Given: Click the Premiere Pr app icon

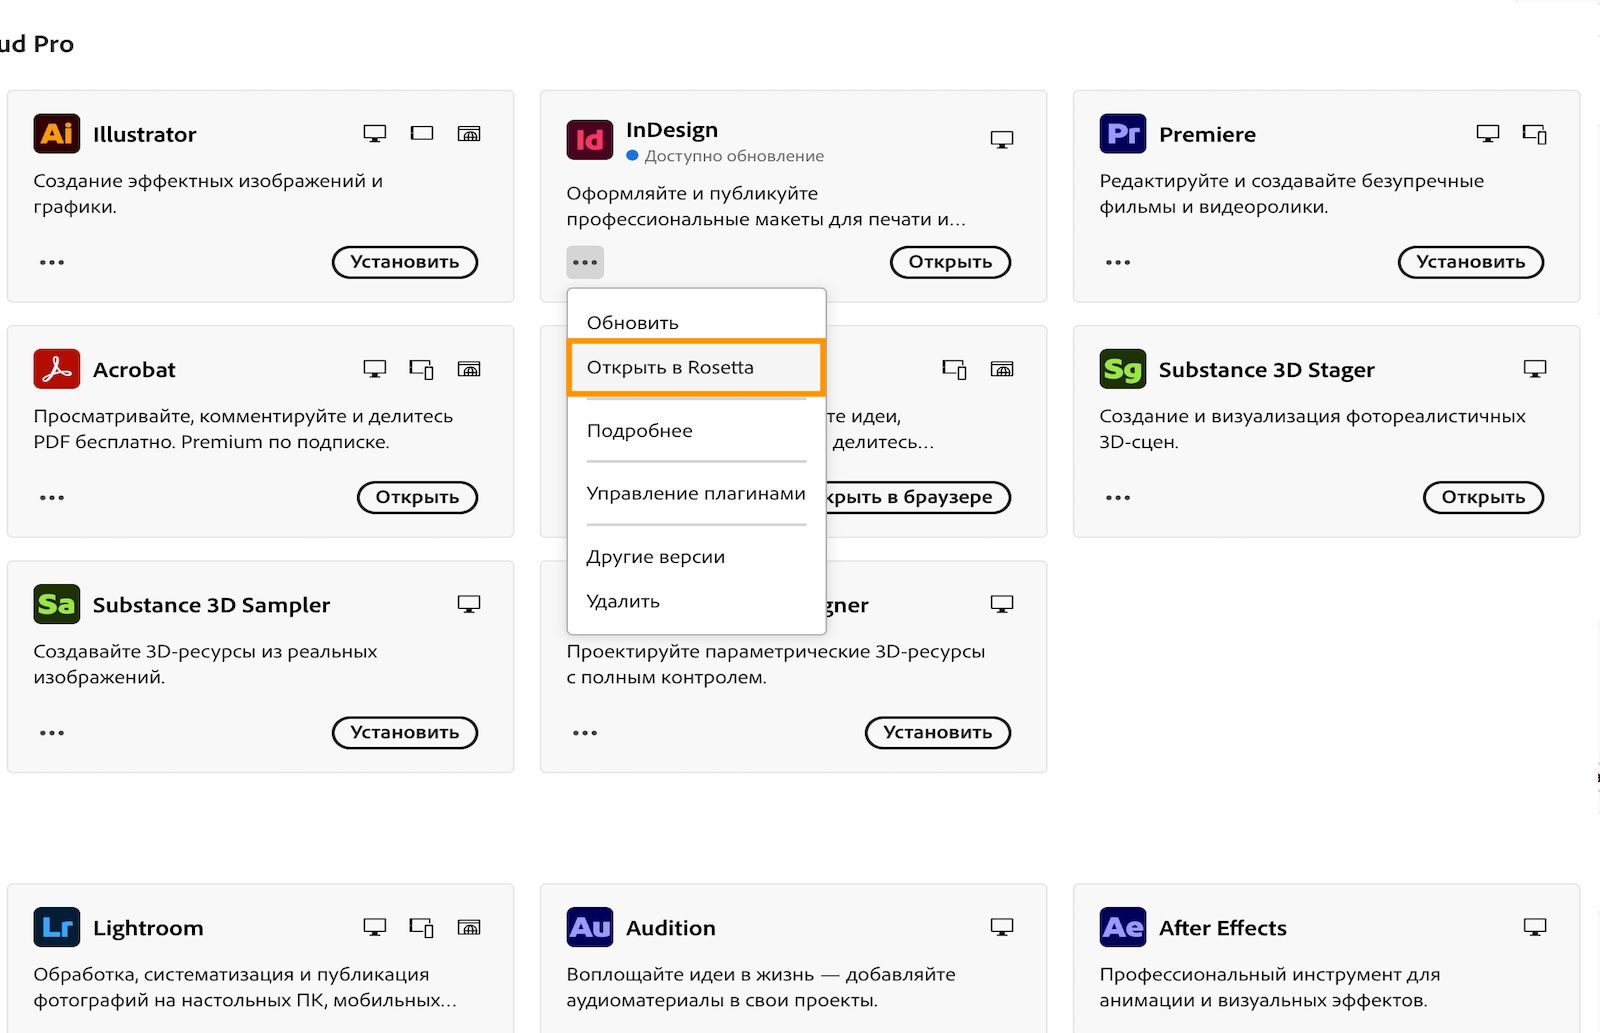Looking at the screenshot, I should click(1123, 134).
